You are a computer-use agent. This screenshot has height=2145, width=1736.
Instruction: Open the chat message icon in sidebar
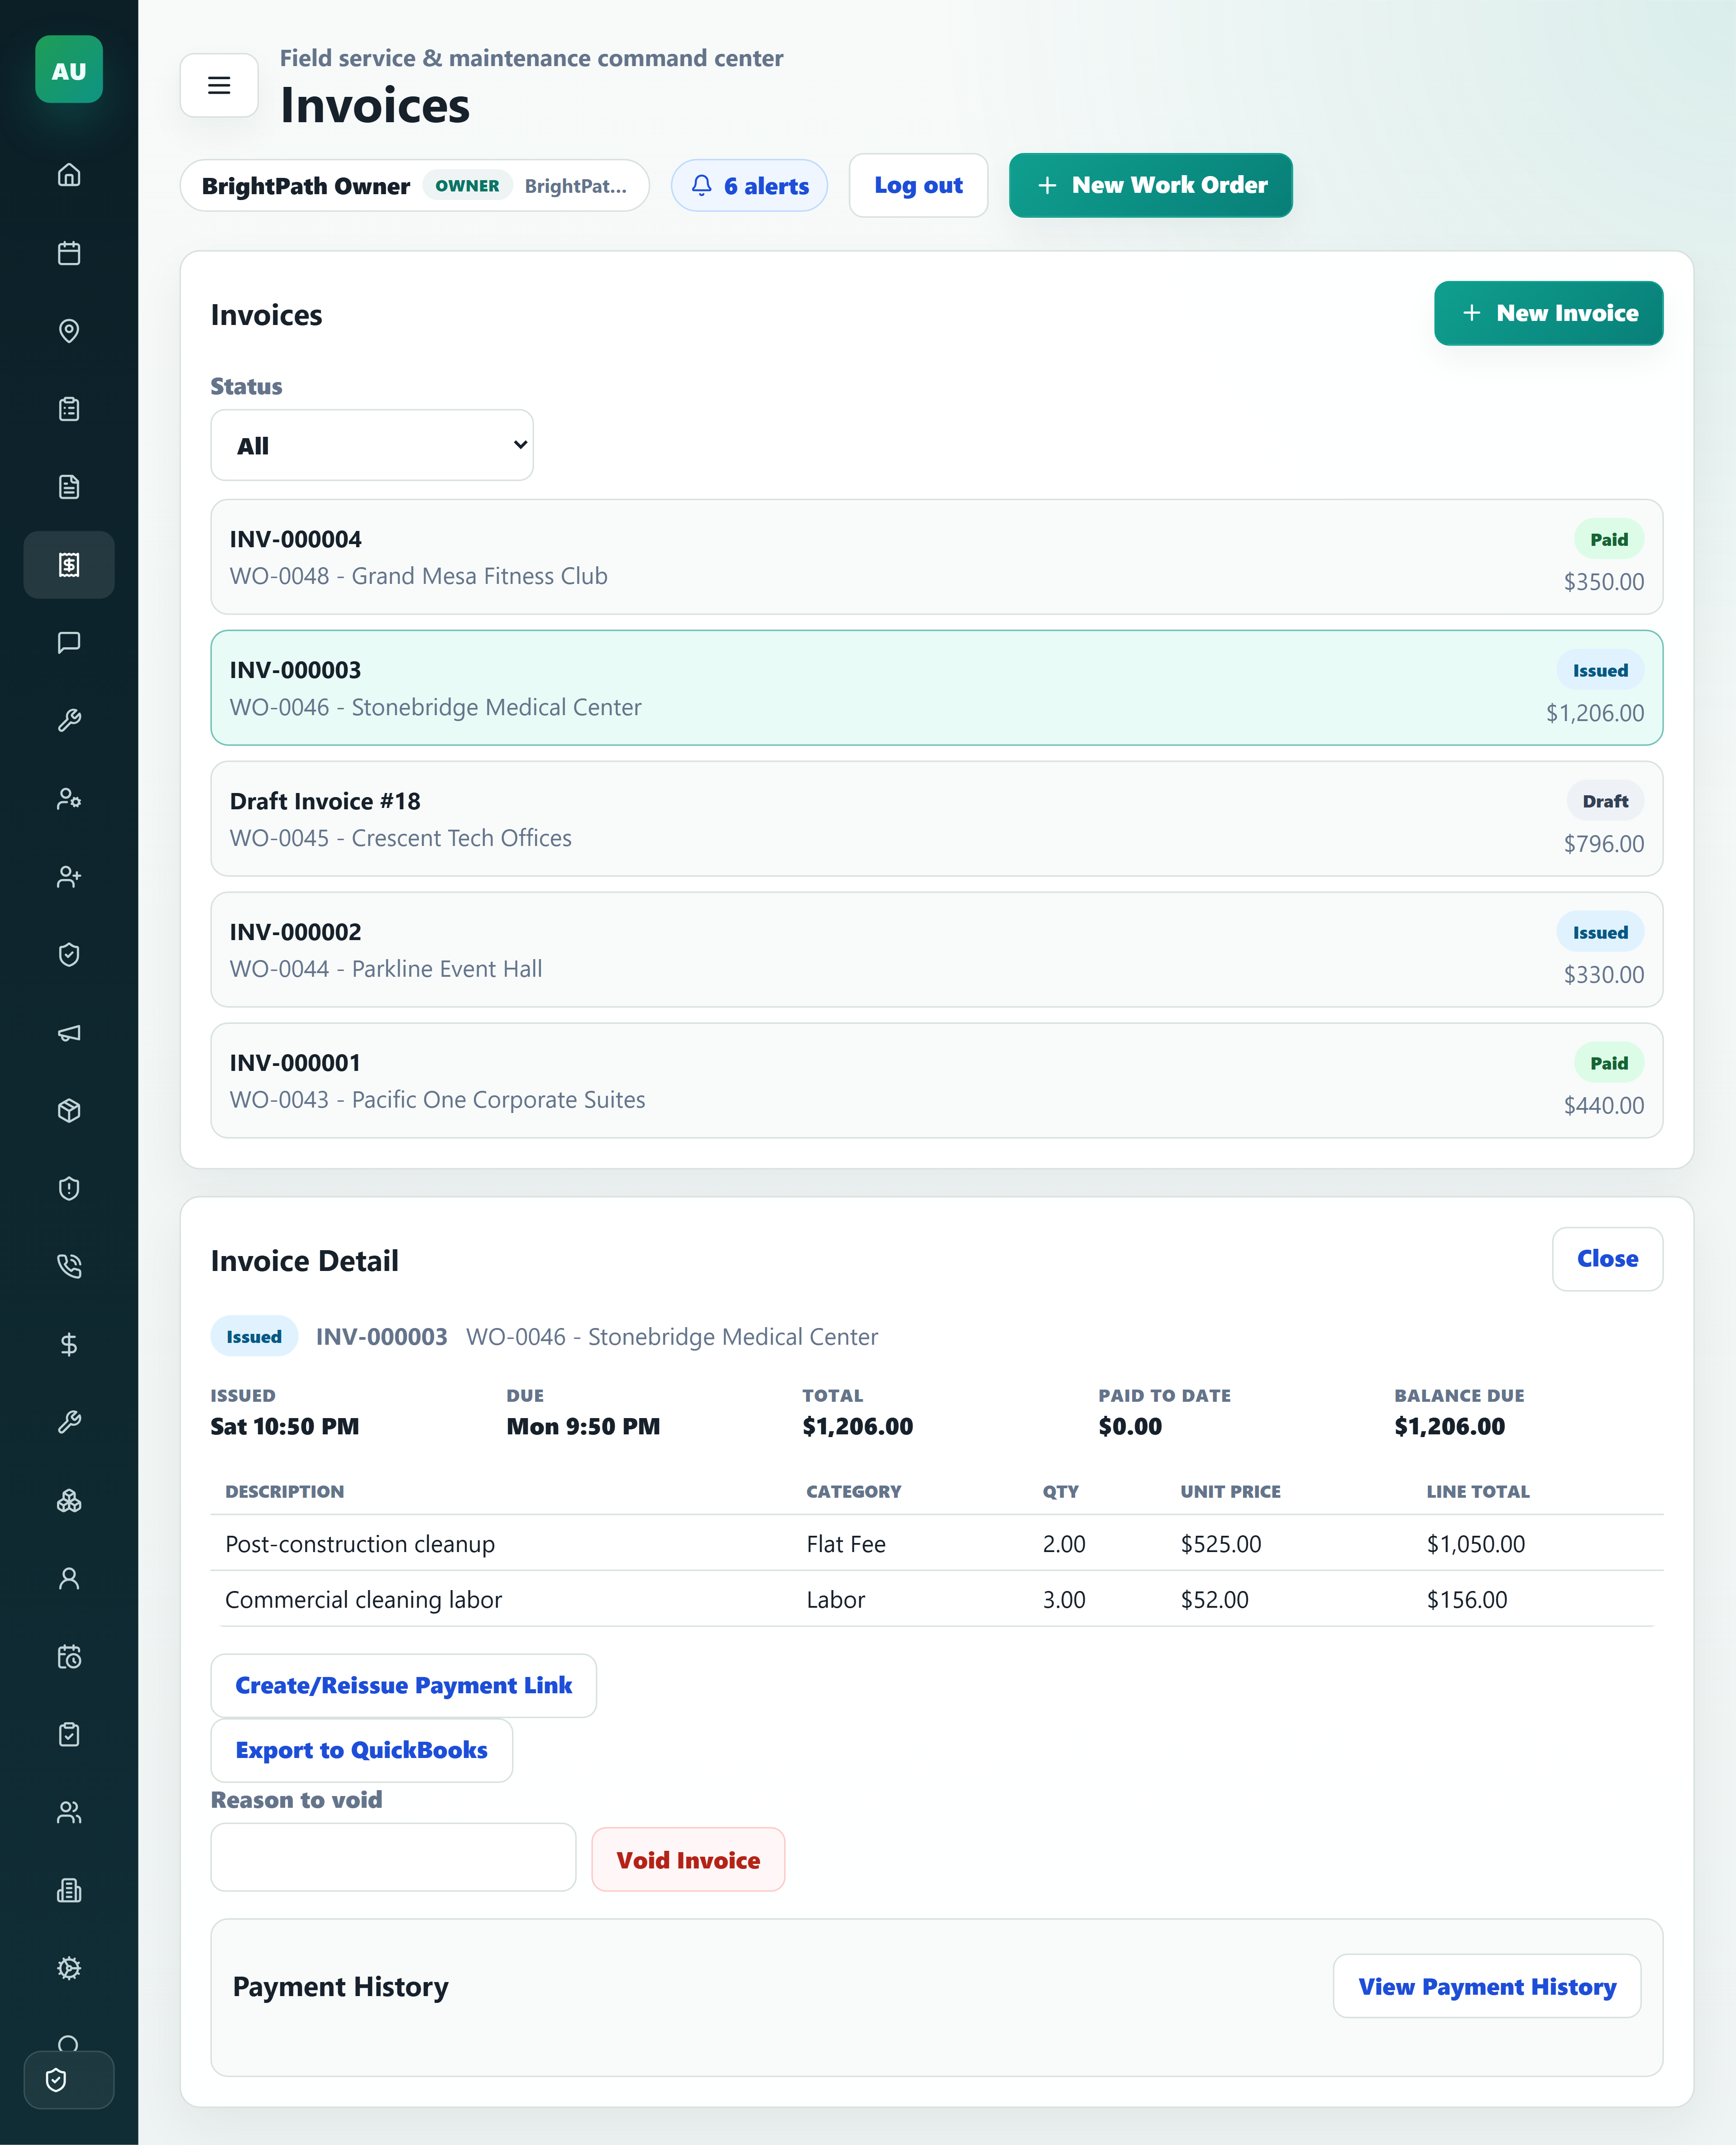point(69,643)
